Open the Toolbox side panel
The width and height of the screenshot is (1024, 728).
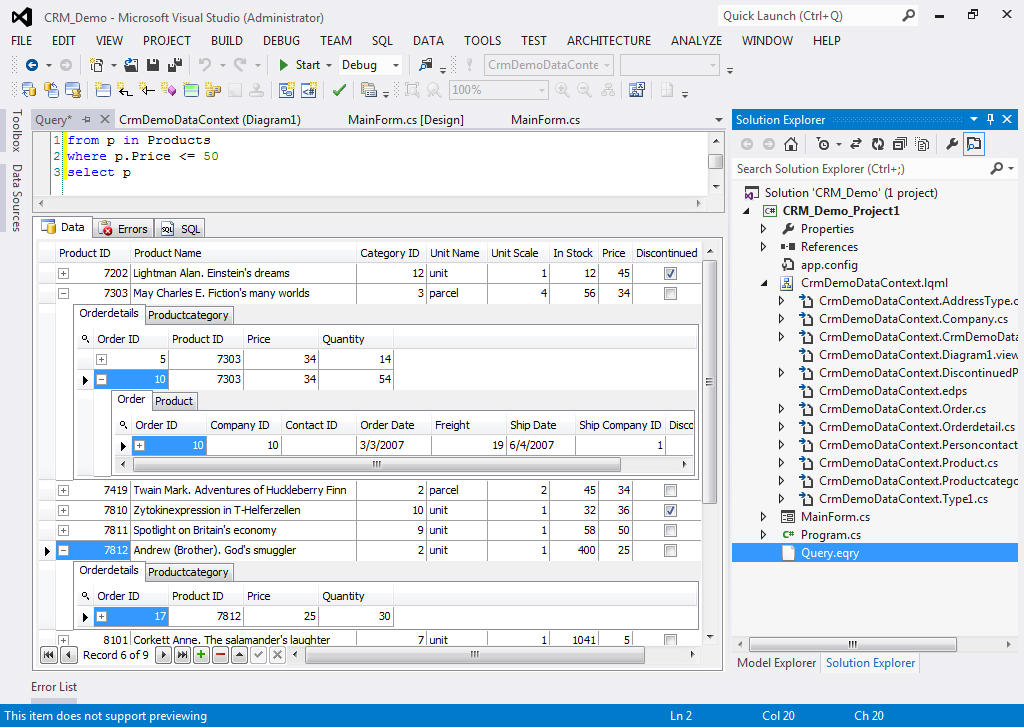[17, 131]
